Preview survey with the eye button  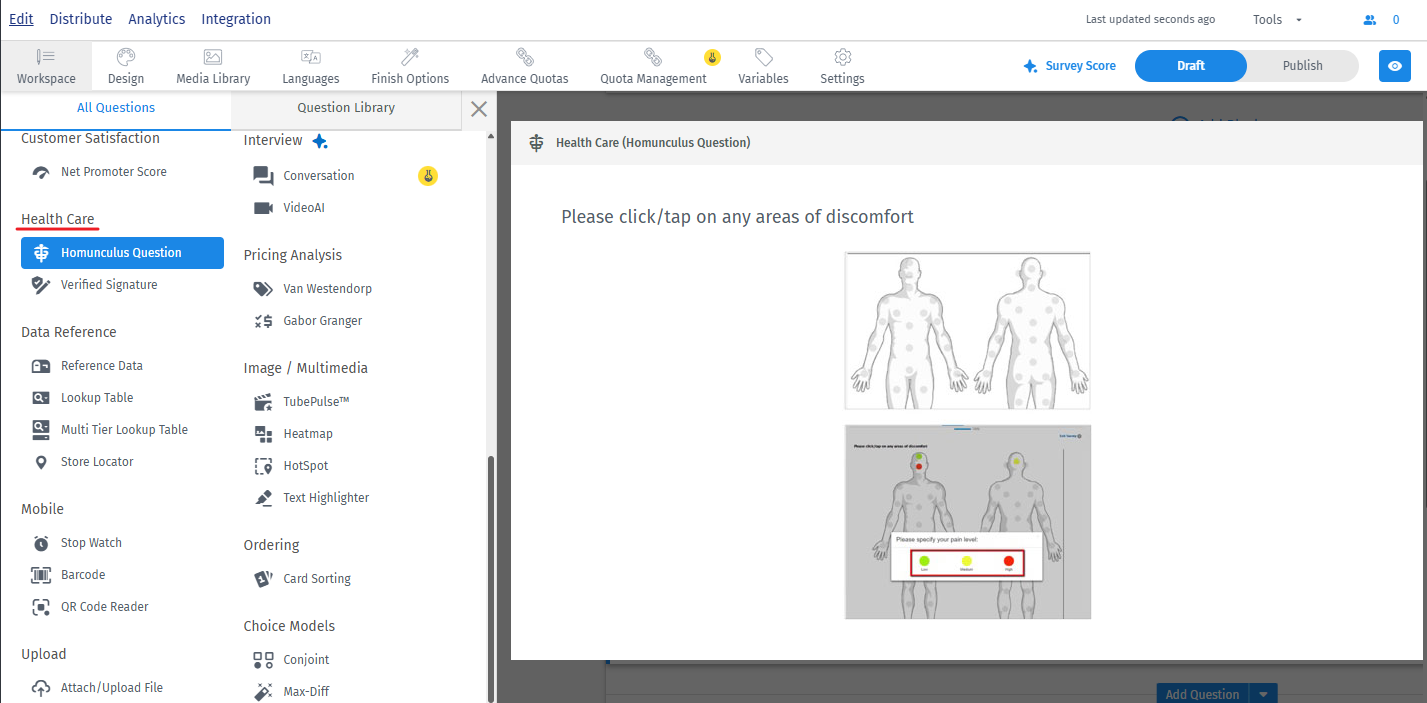tap(1394, 66)
